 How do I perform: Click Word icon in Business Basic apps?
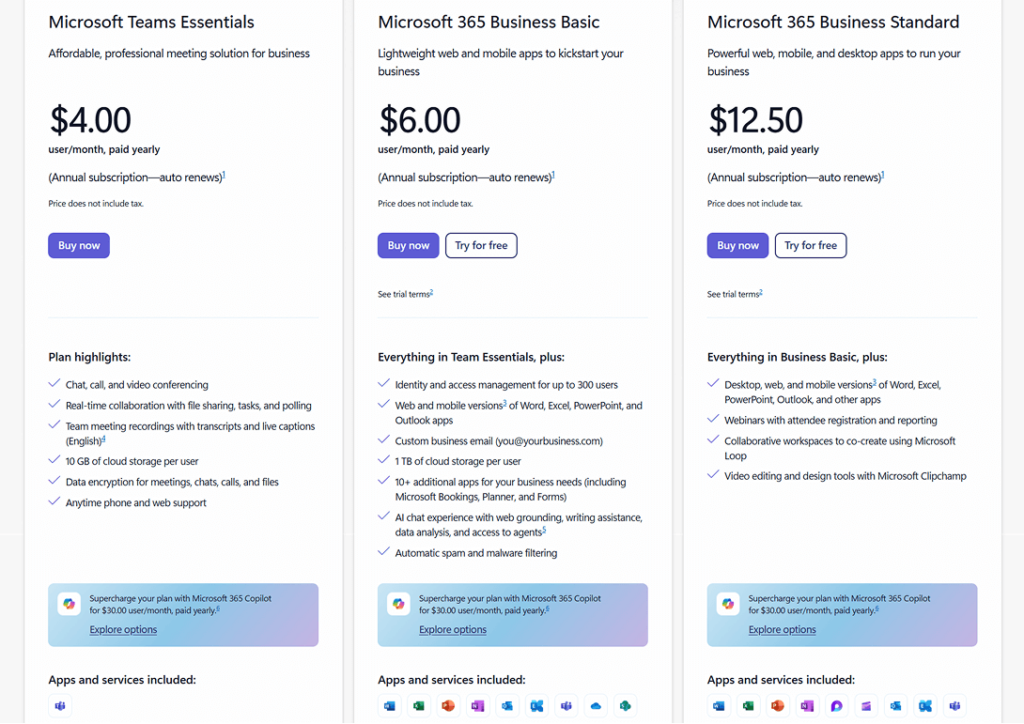point(388,706)
